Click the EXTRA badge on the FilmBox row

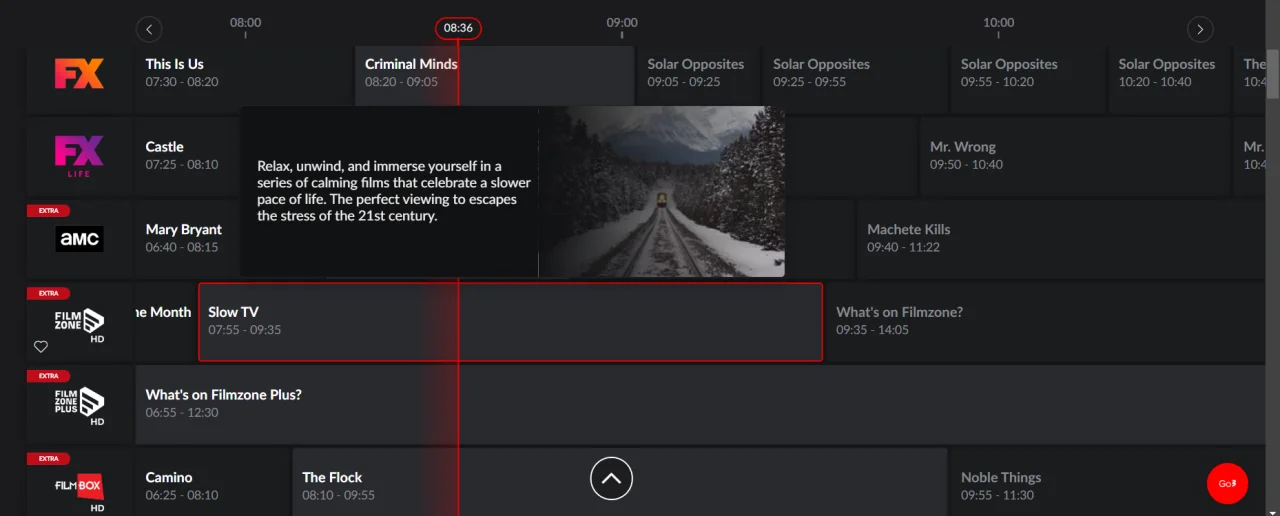click(48, 458)
